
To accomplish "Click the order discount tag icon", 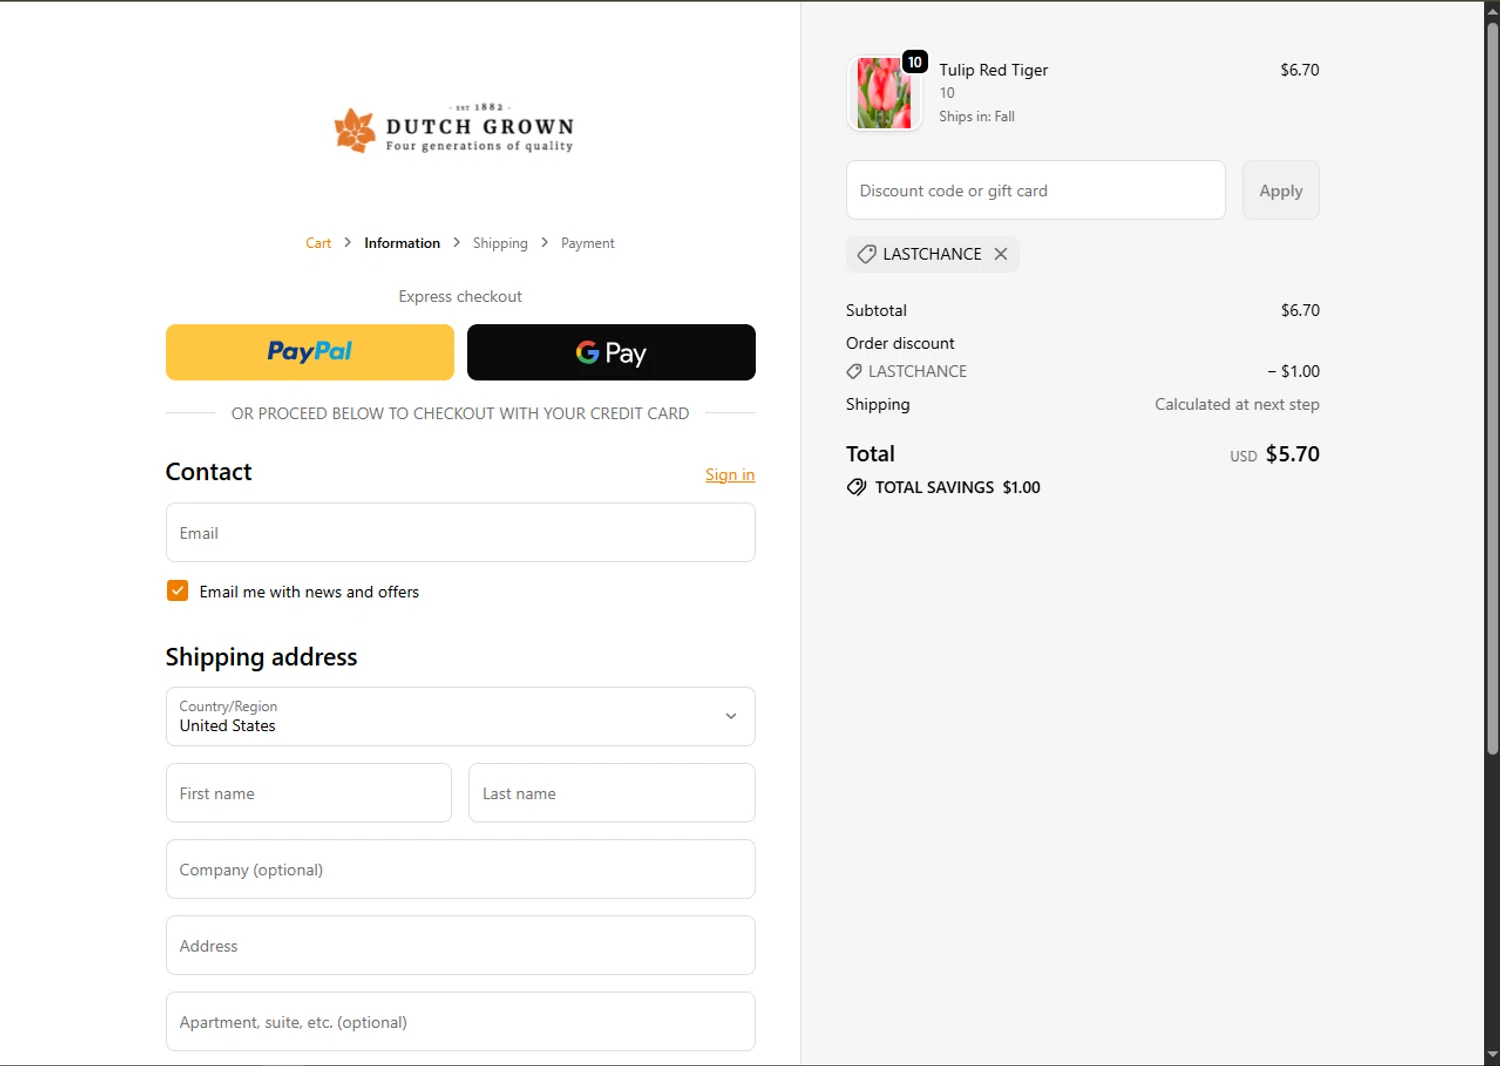I will [854, 371].
